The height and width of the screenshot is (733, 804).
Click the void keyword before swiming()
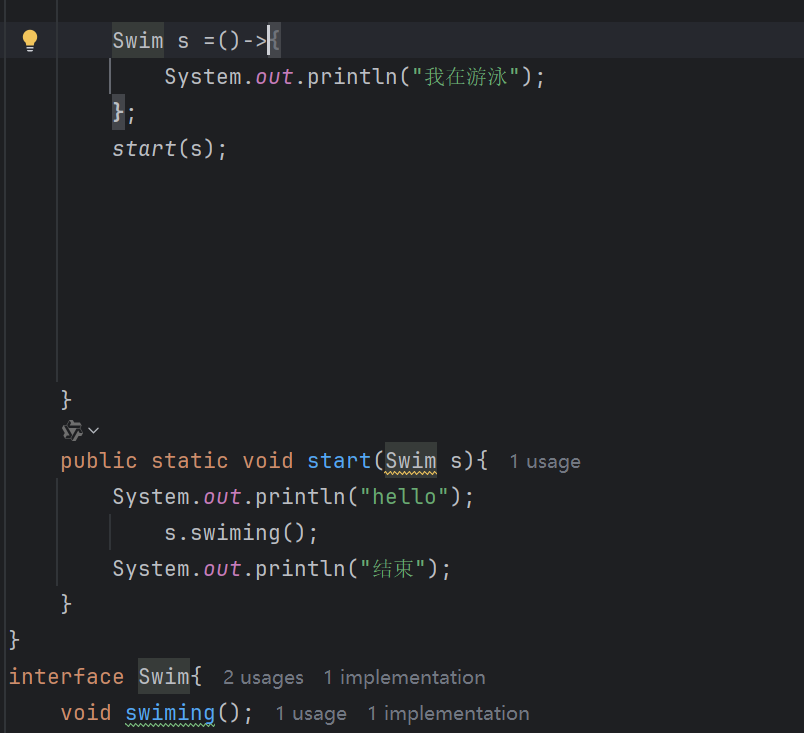[86, 712]
